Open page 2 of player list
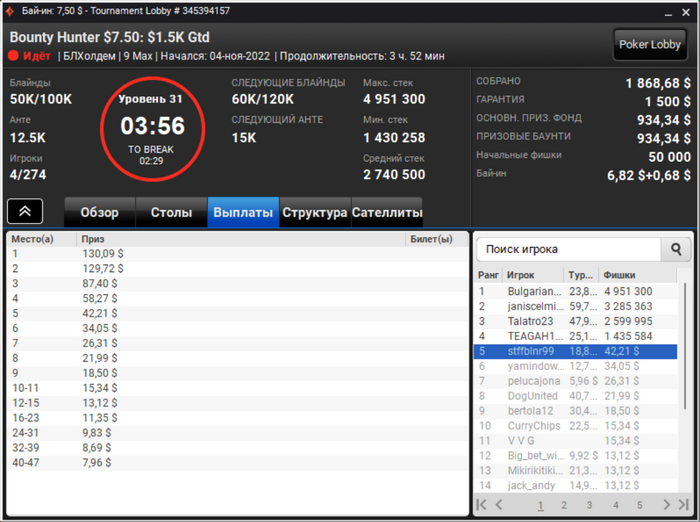 click(x=564, y=505)
